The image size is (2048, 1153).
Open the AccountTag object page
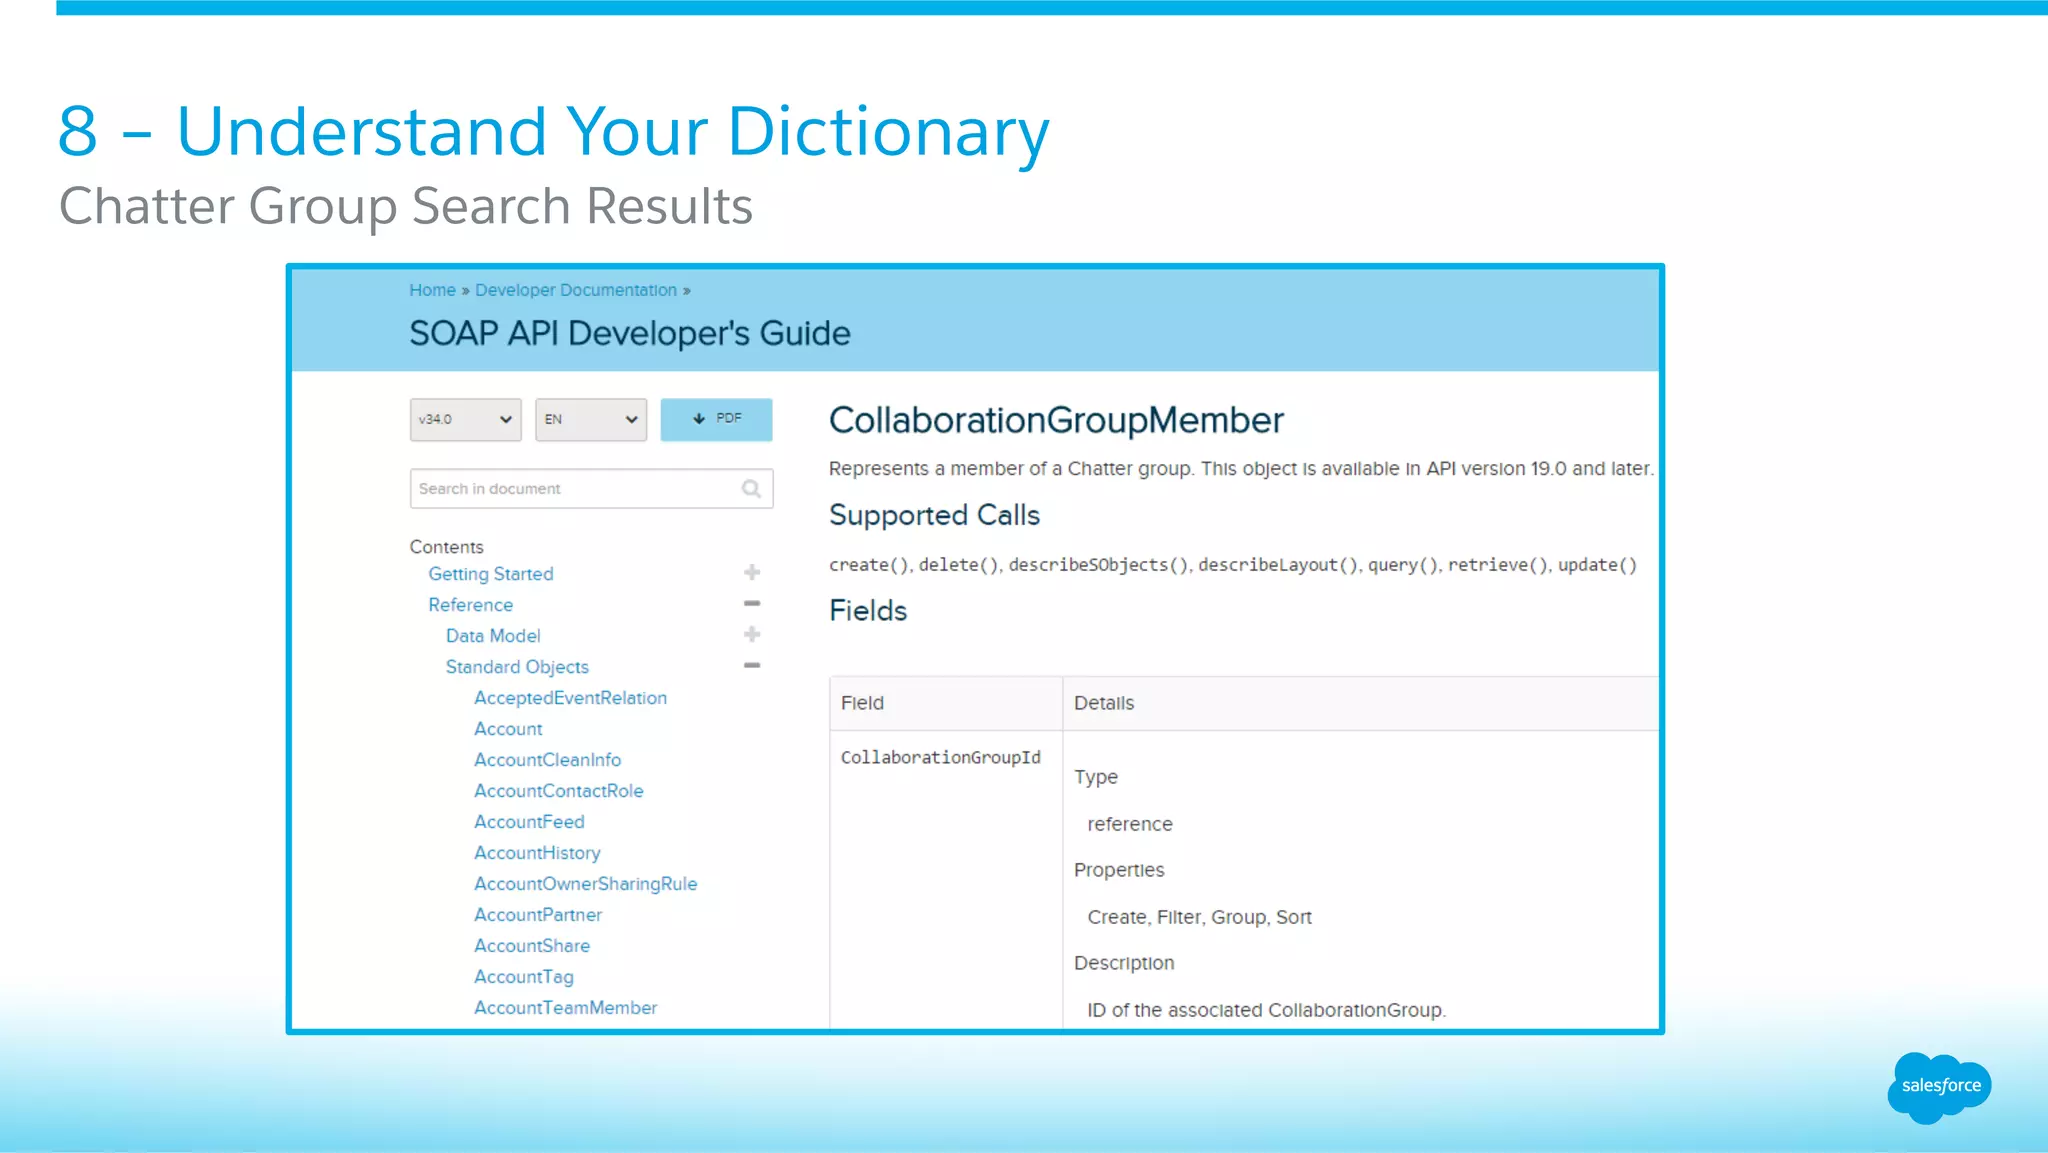(x=524, y=977)
